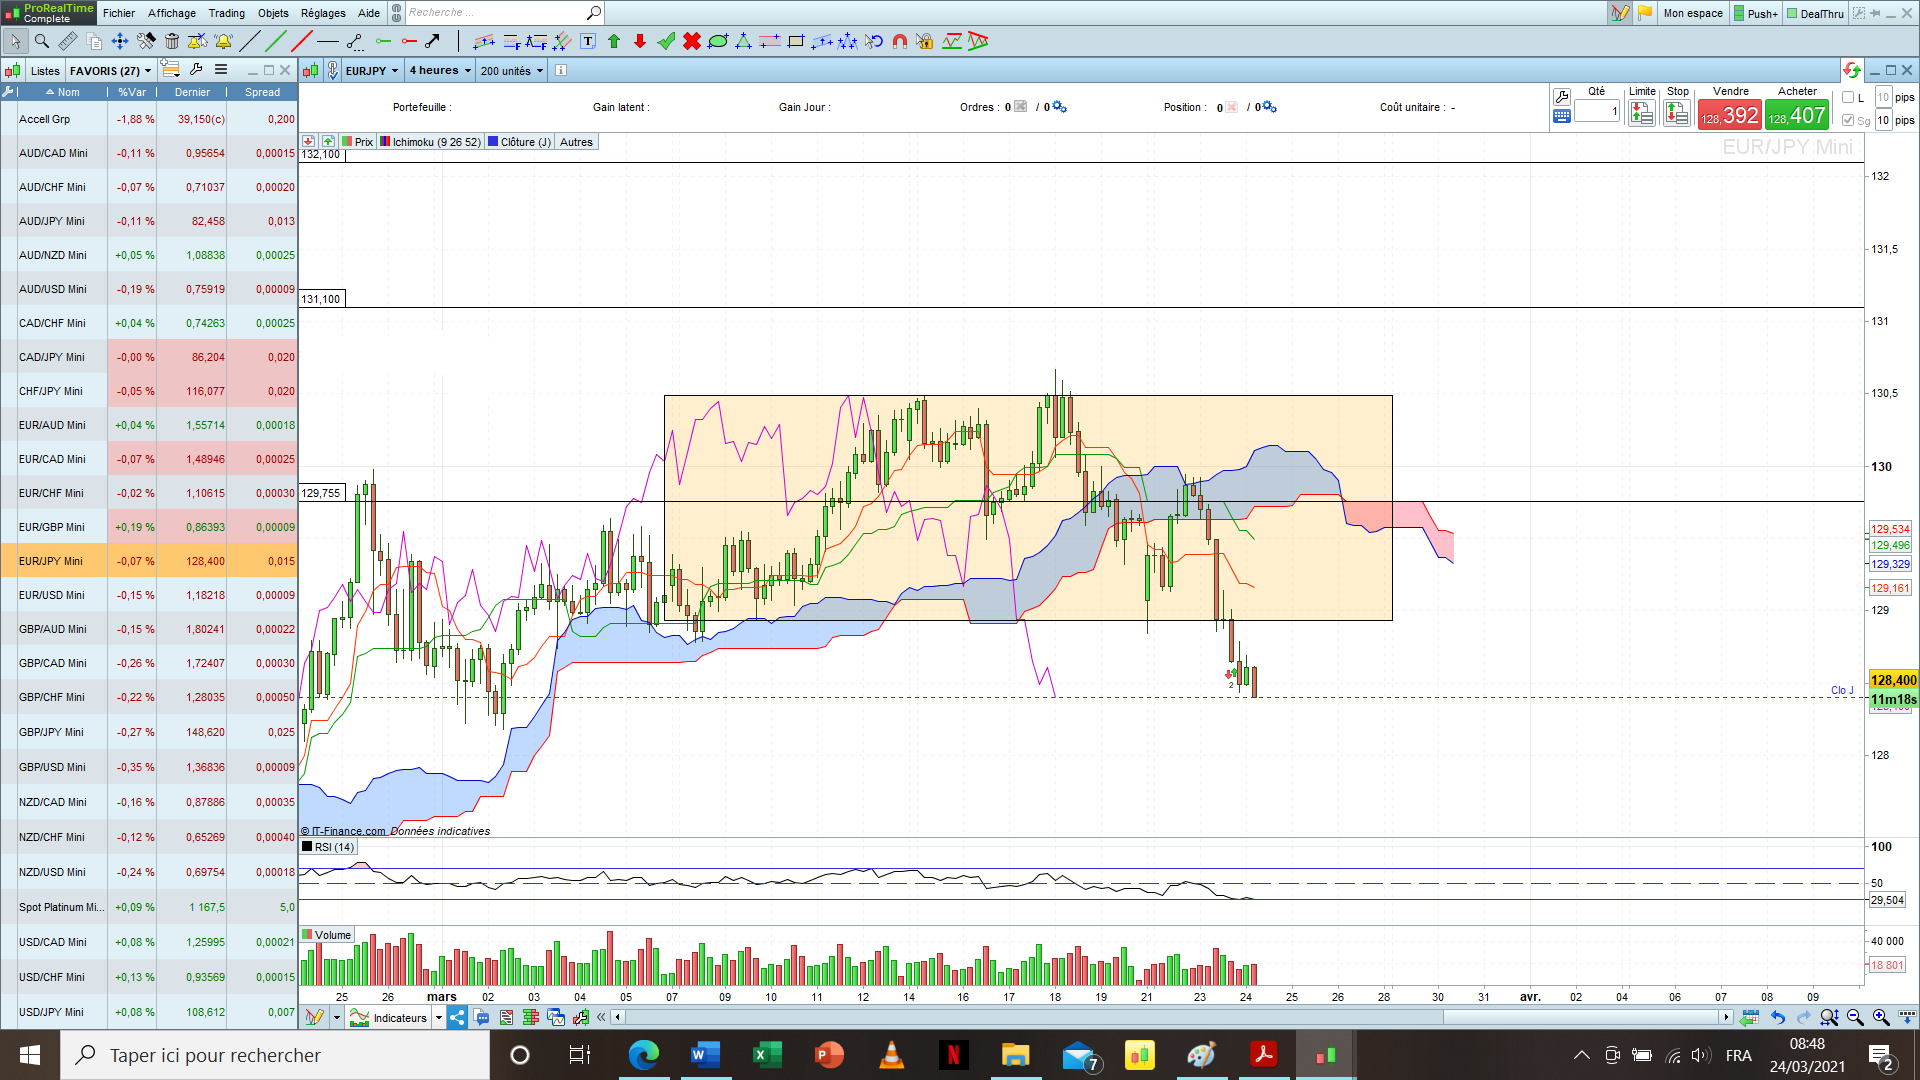Select the magnifier zoom tool
1920x1080 pixels.
click(x=42, y=41)
